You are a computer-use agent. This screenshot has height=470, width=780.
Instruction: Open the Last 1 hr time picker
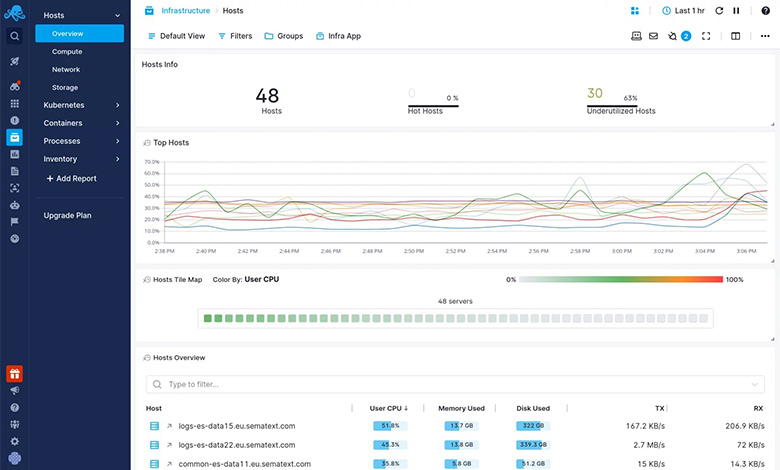683,10
